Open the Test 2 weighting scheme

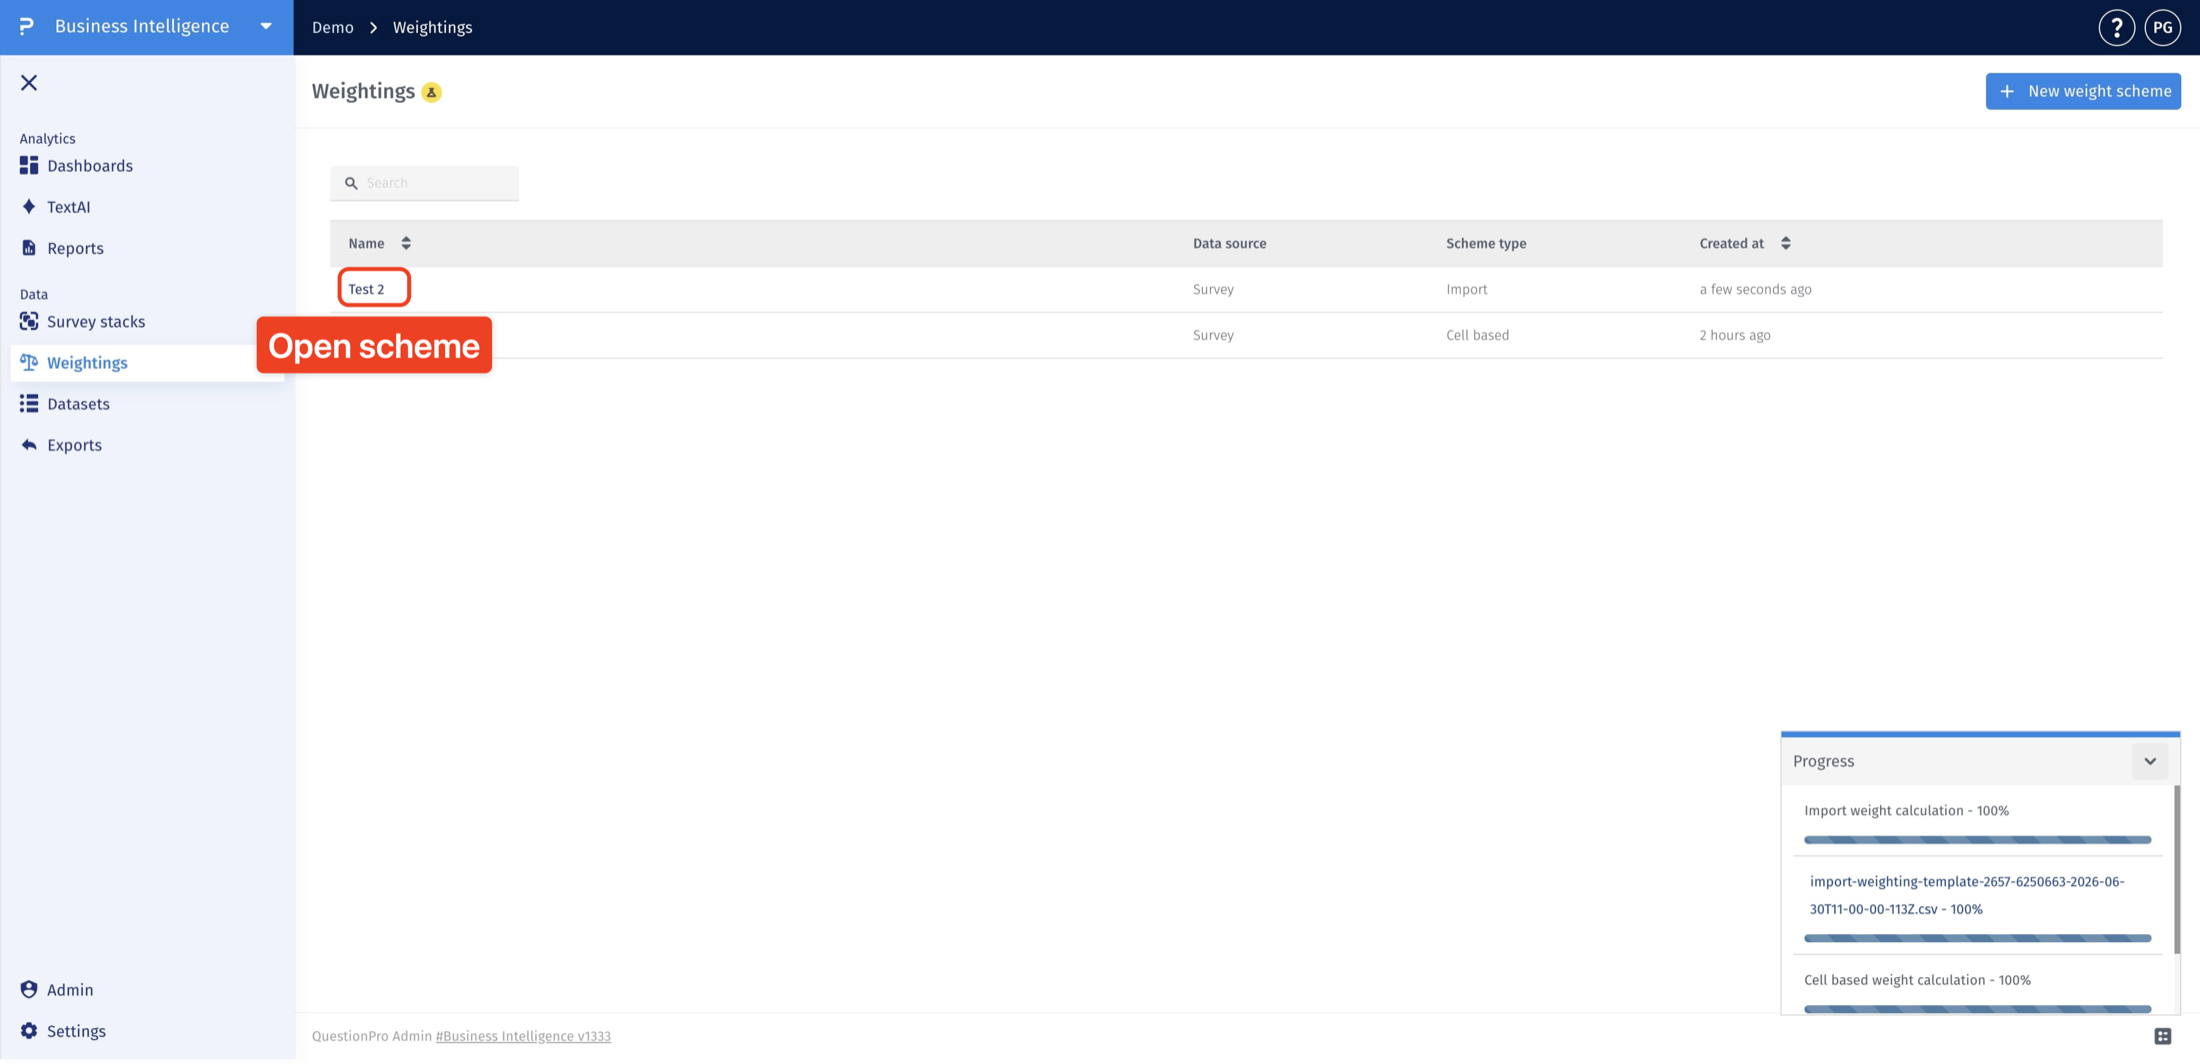(x=366, y=289)
